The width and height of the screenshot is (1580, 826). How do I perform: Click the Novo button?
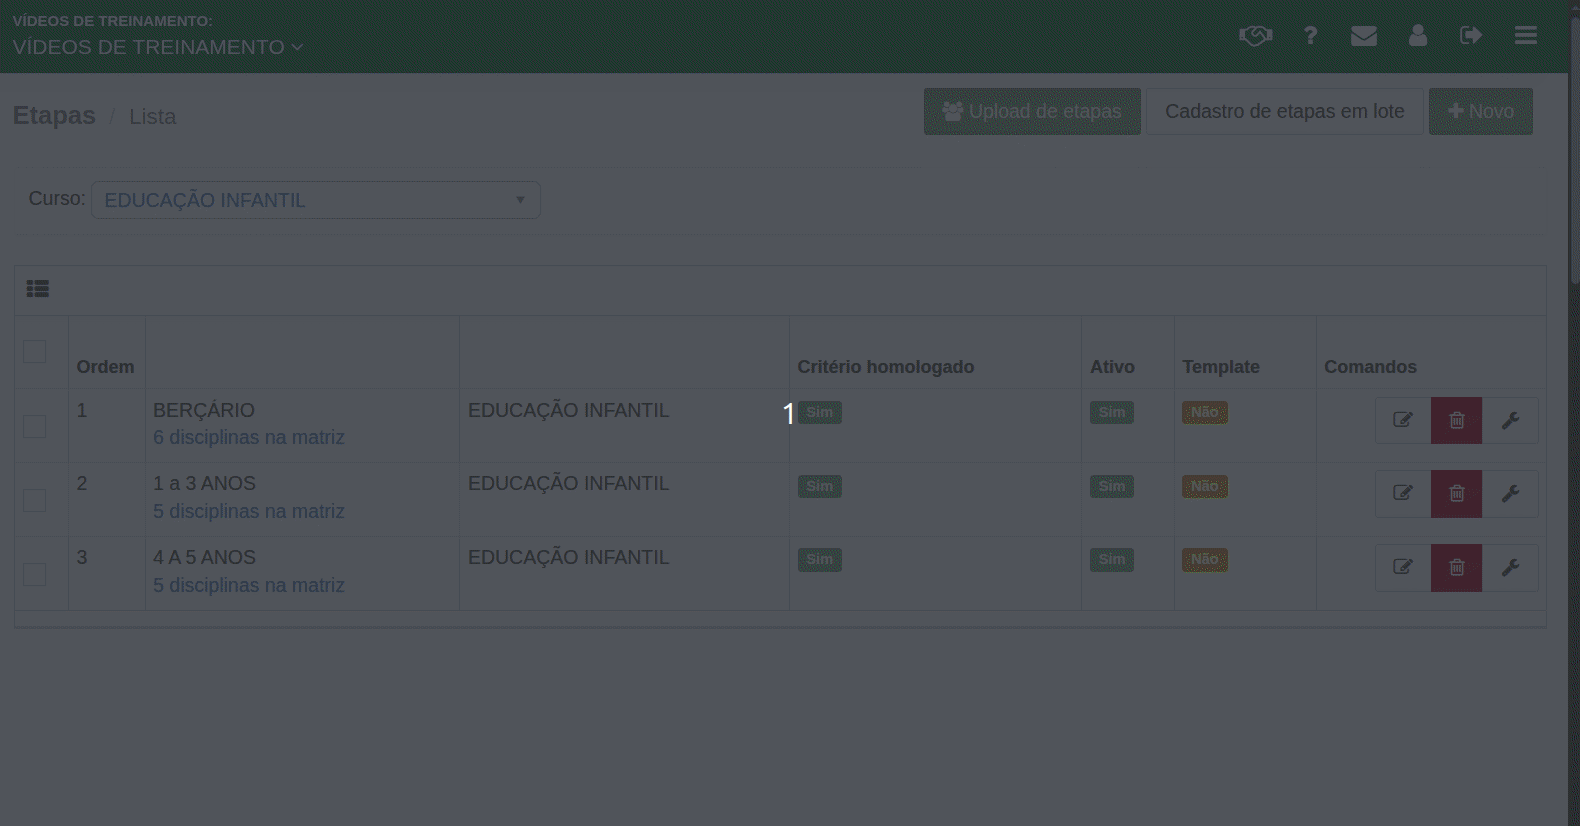click(x=1480, y=111)
